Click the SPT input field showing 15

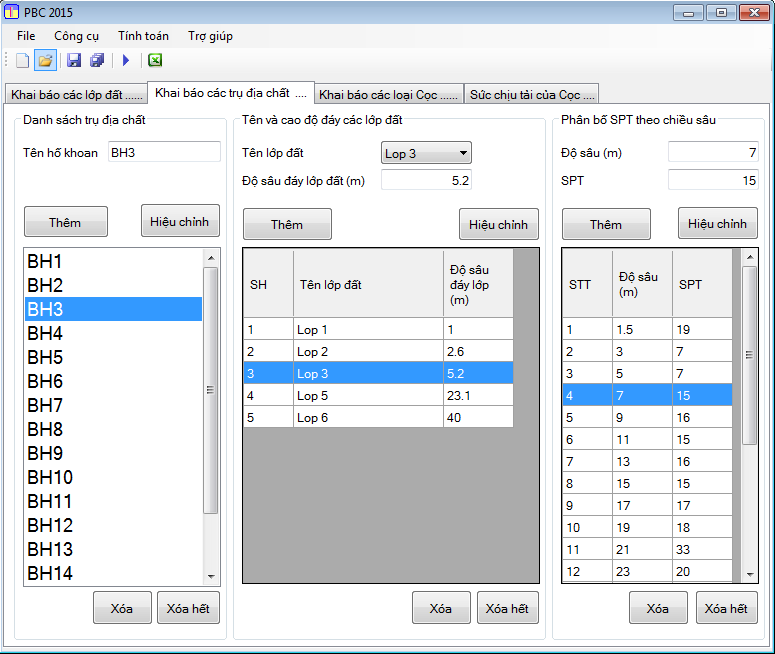point(713,180)
